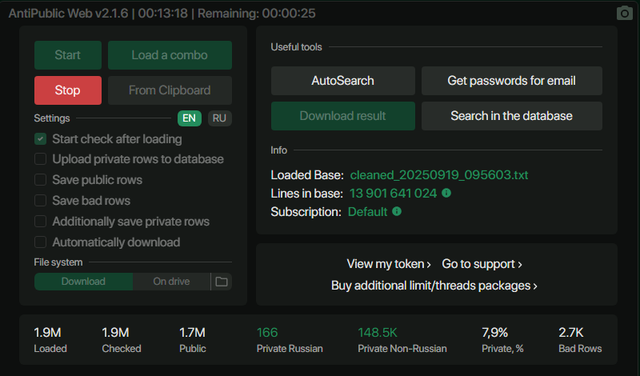Open the AutoSearch tool
Image resolution: width=640 pixels, height=376 pixels.
tap(343, 81)
